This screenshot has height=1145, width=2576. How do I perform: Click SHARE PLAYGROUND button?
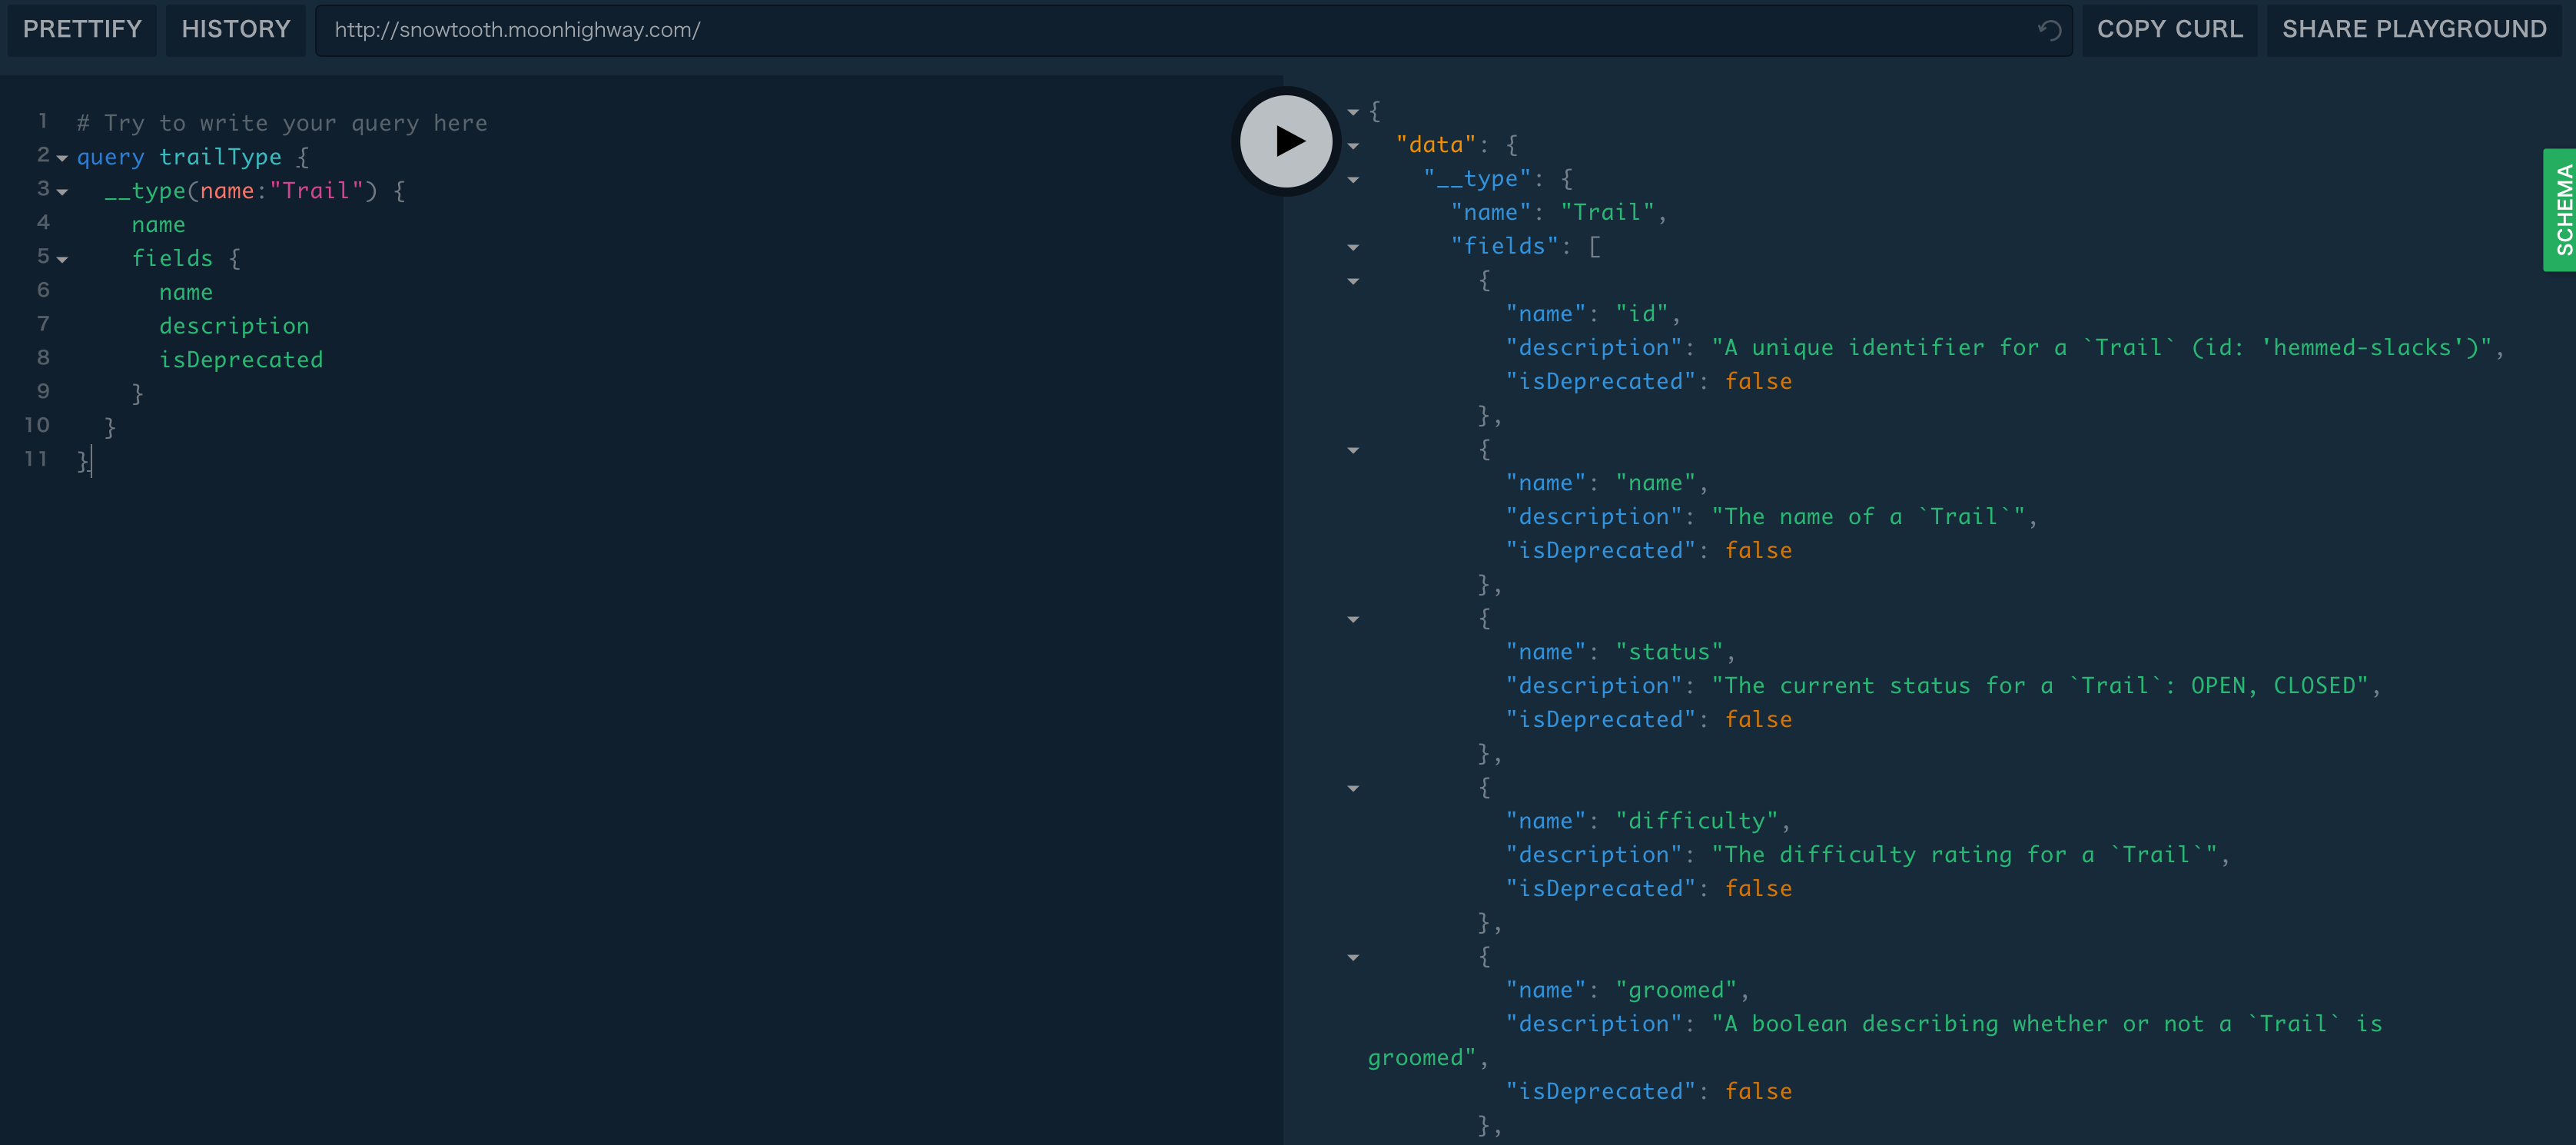click(x=2413, y=29)
